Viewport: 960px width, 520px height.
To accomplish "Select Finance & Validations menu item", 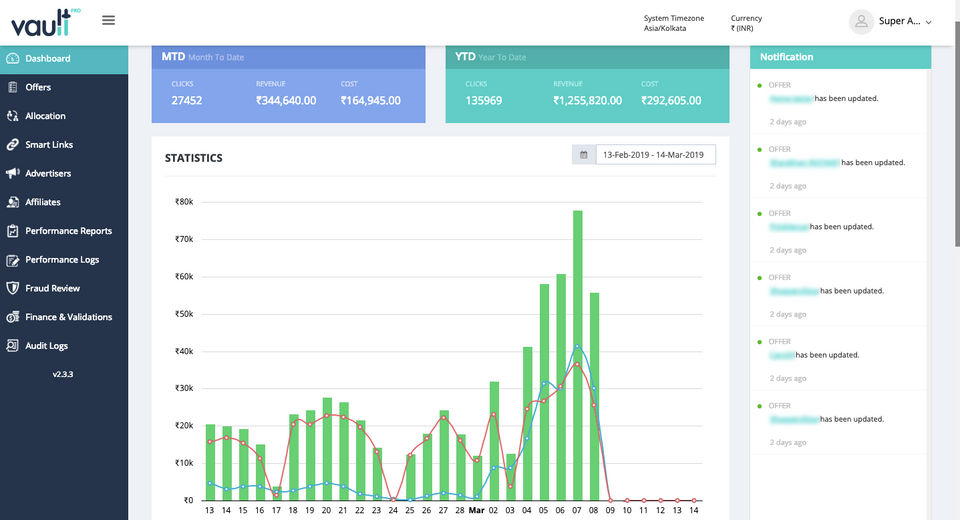I will pyautogui.click(x=68, y=317).
